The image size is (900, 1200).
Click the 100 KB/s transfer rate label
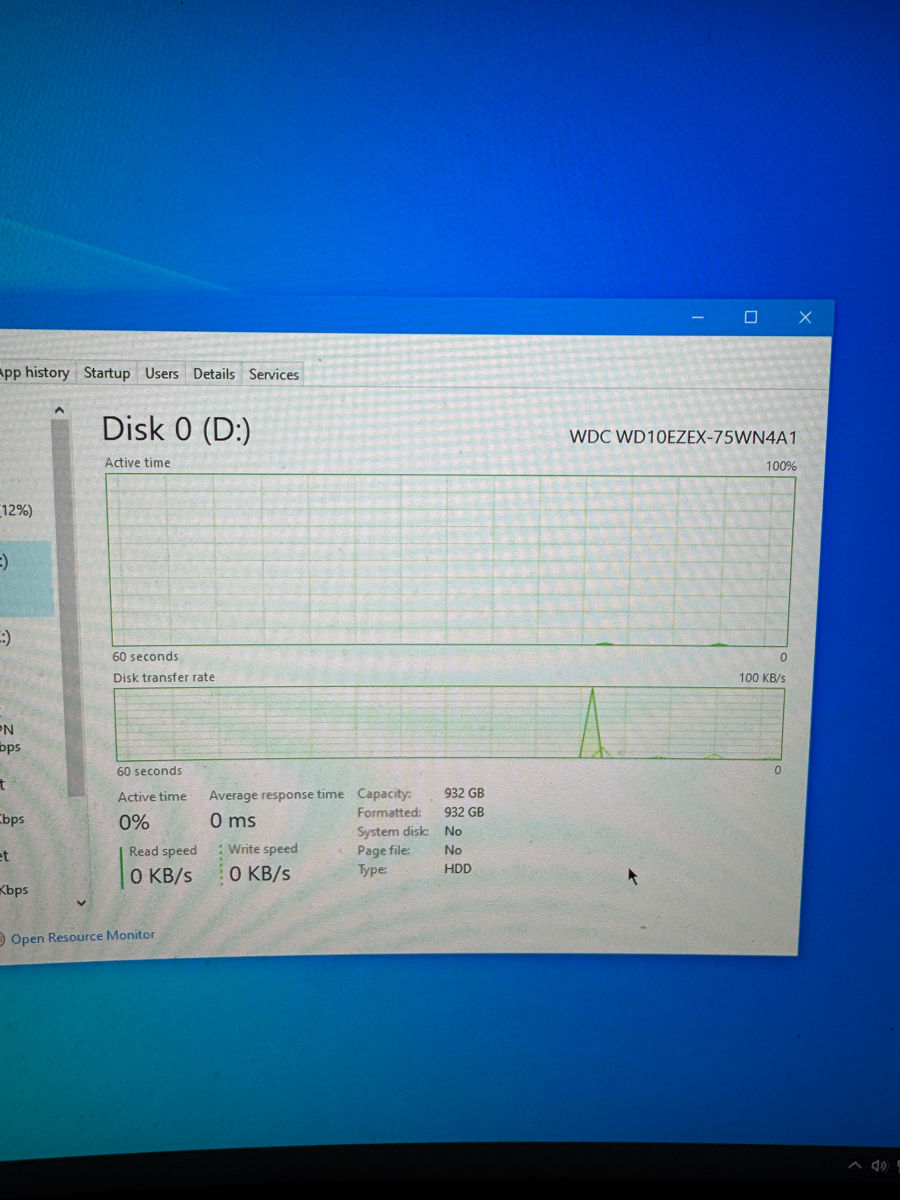coord(762,678)
